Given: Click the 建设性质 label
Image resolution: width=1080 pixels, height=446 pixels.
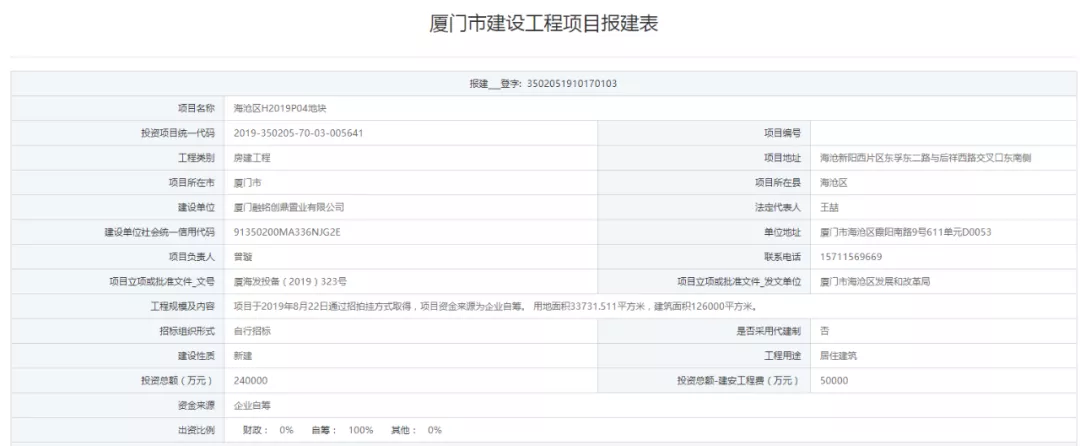Looking at the screenshot, I should [x=196, y=356].
